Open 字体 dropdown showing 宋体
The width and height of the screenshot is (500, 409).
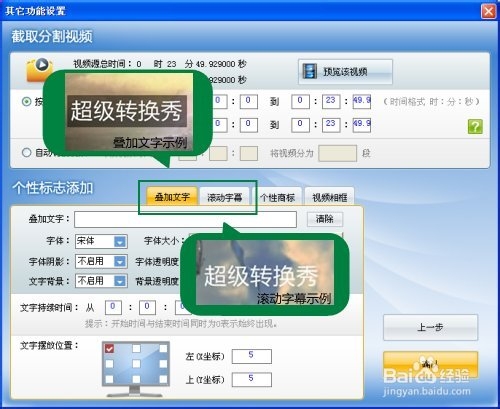click(x=101, y=241)
